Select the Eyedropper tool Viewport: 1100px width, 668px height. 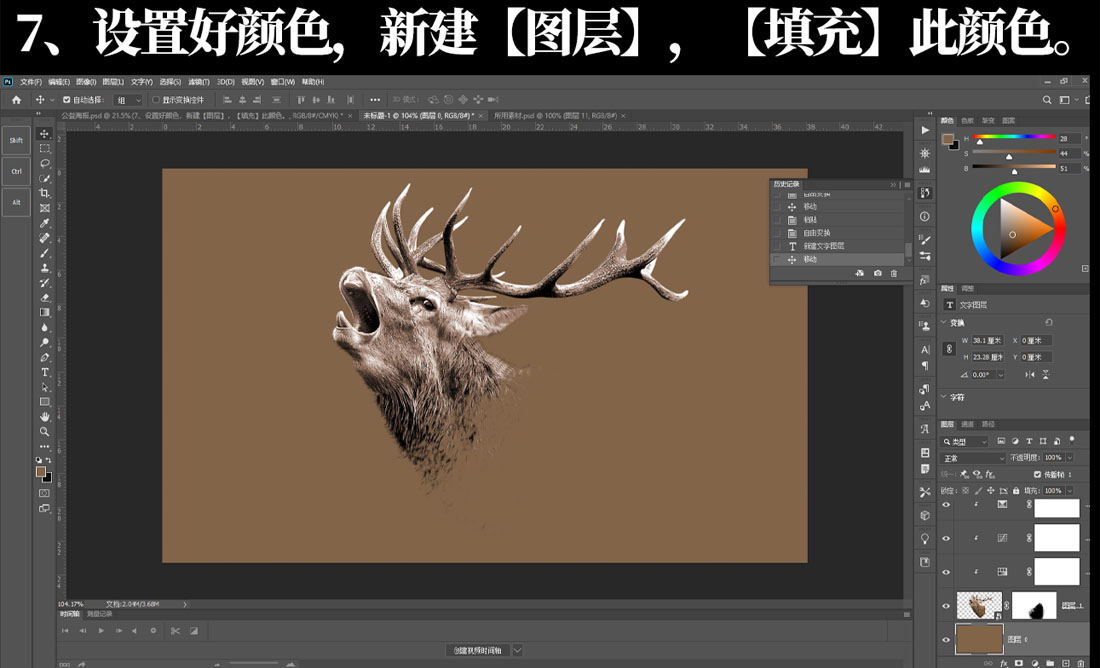point(45,223)
